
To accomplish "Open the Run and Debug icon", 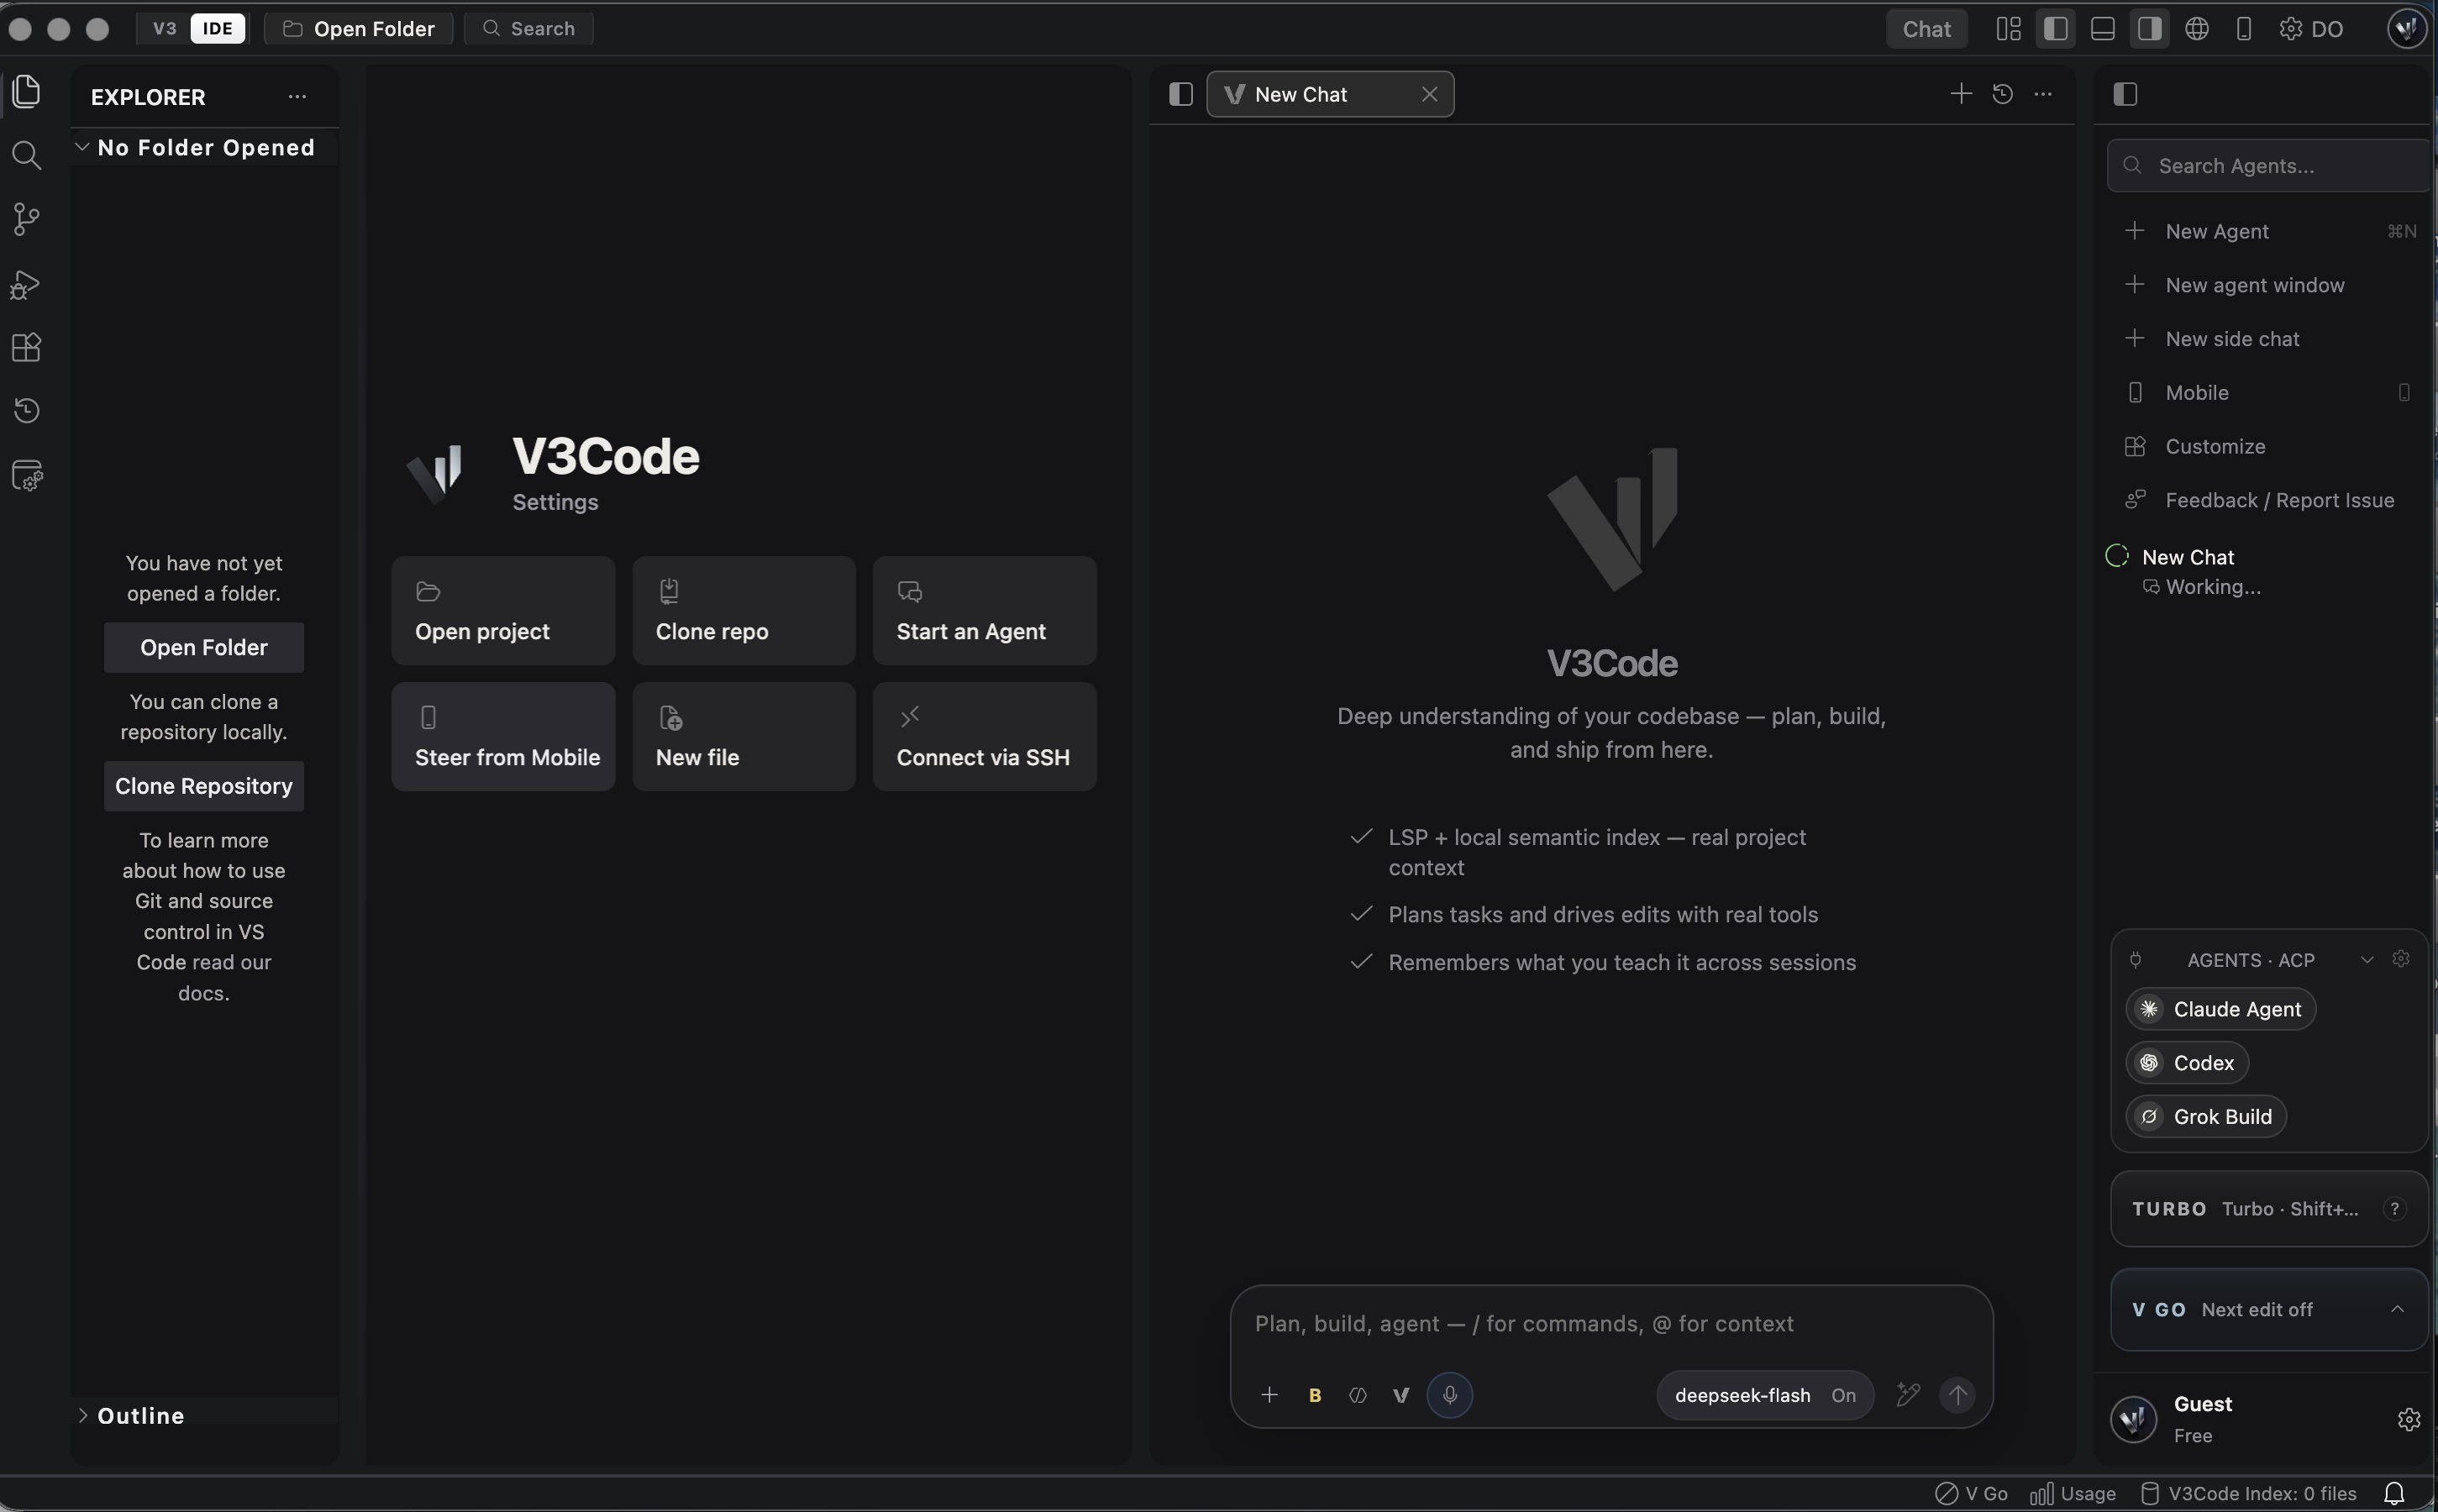I will 27,284.
